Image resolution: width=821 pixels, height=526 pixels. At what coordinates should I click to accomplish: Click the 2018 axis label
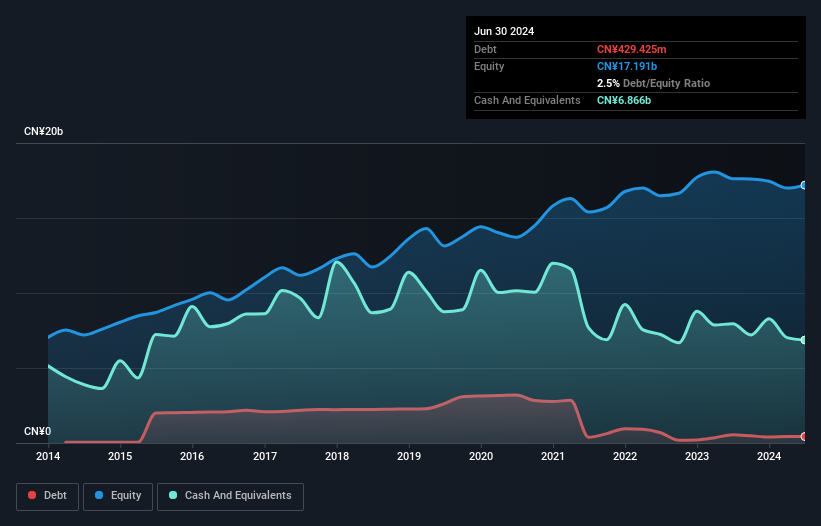pyautogui.click(x=337, y=456)
